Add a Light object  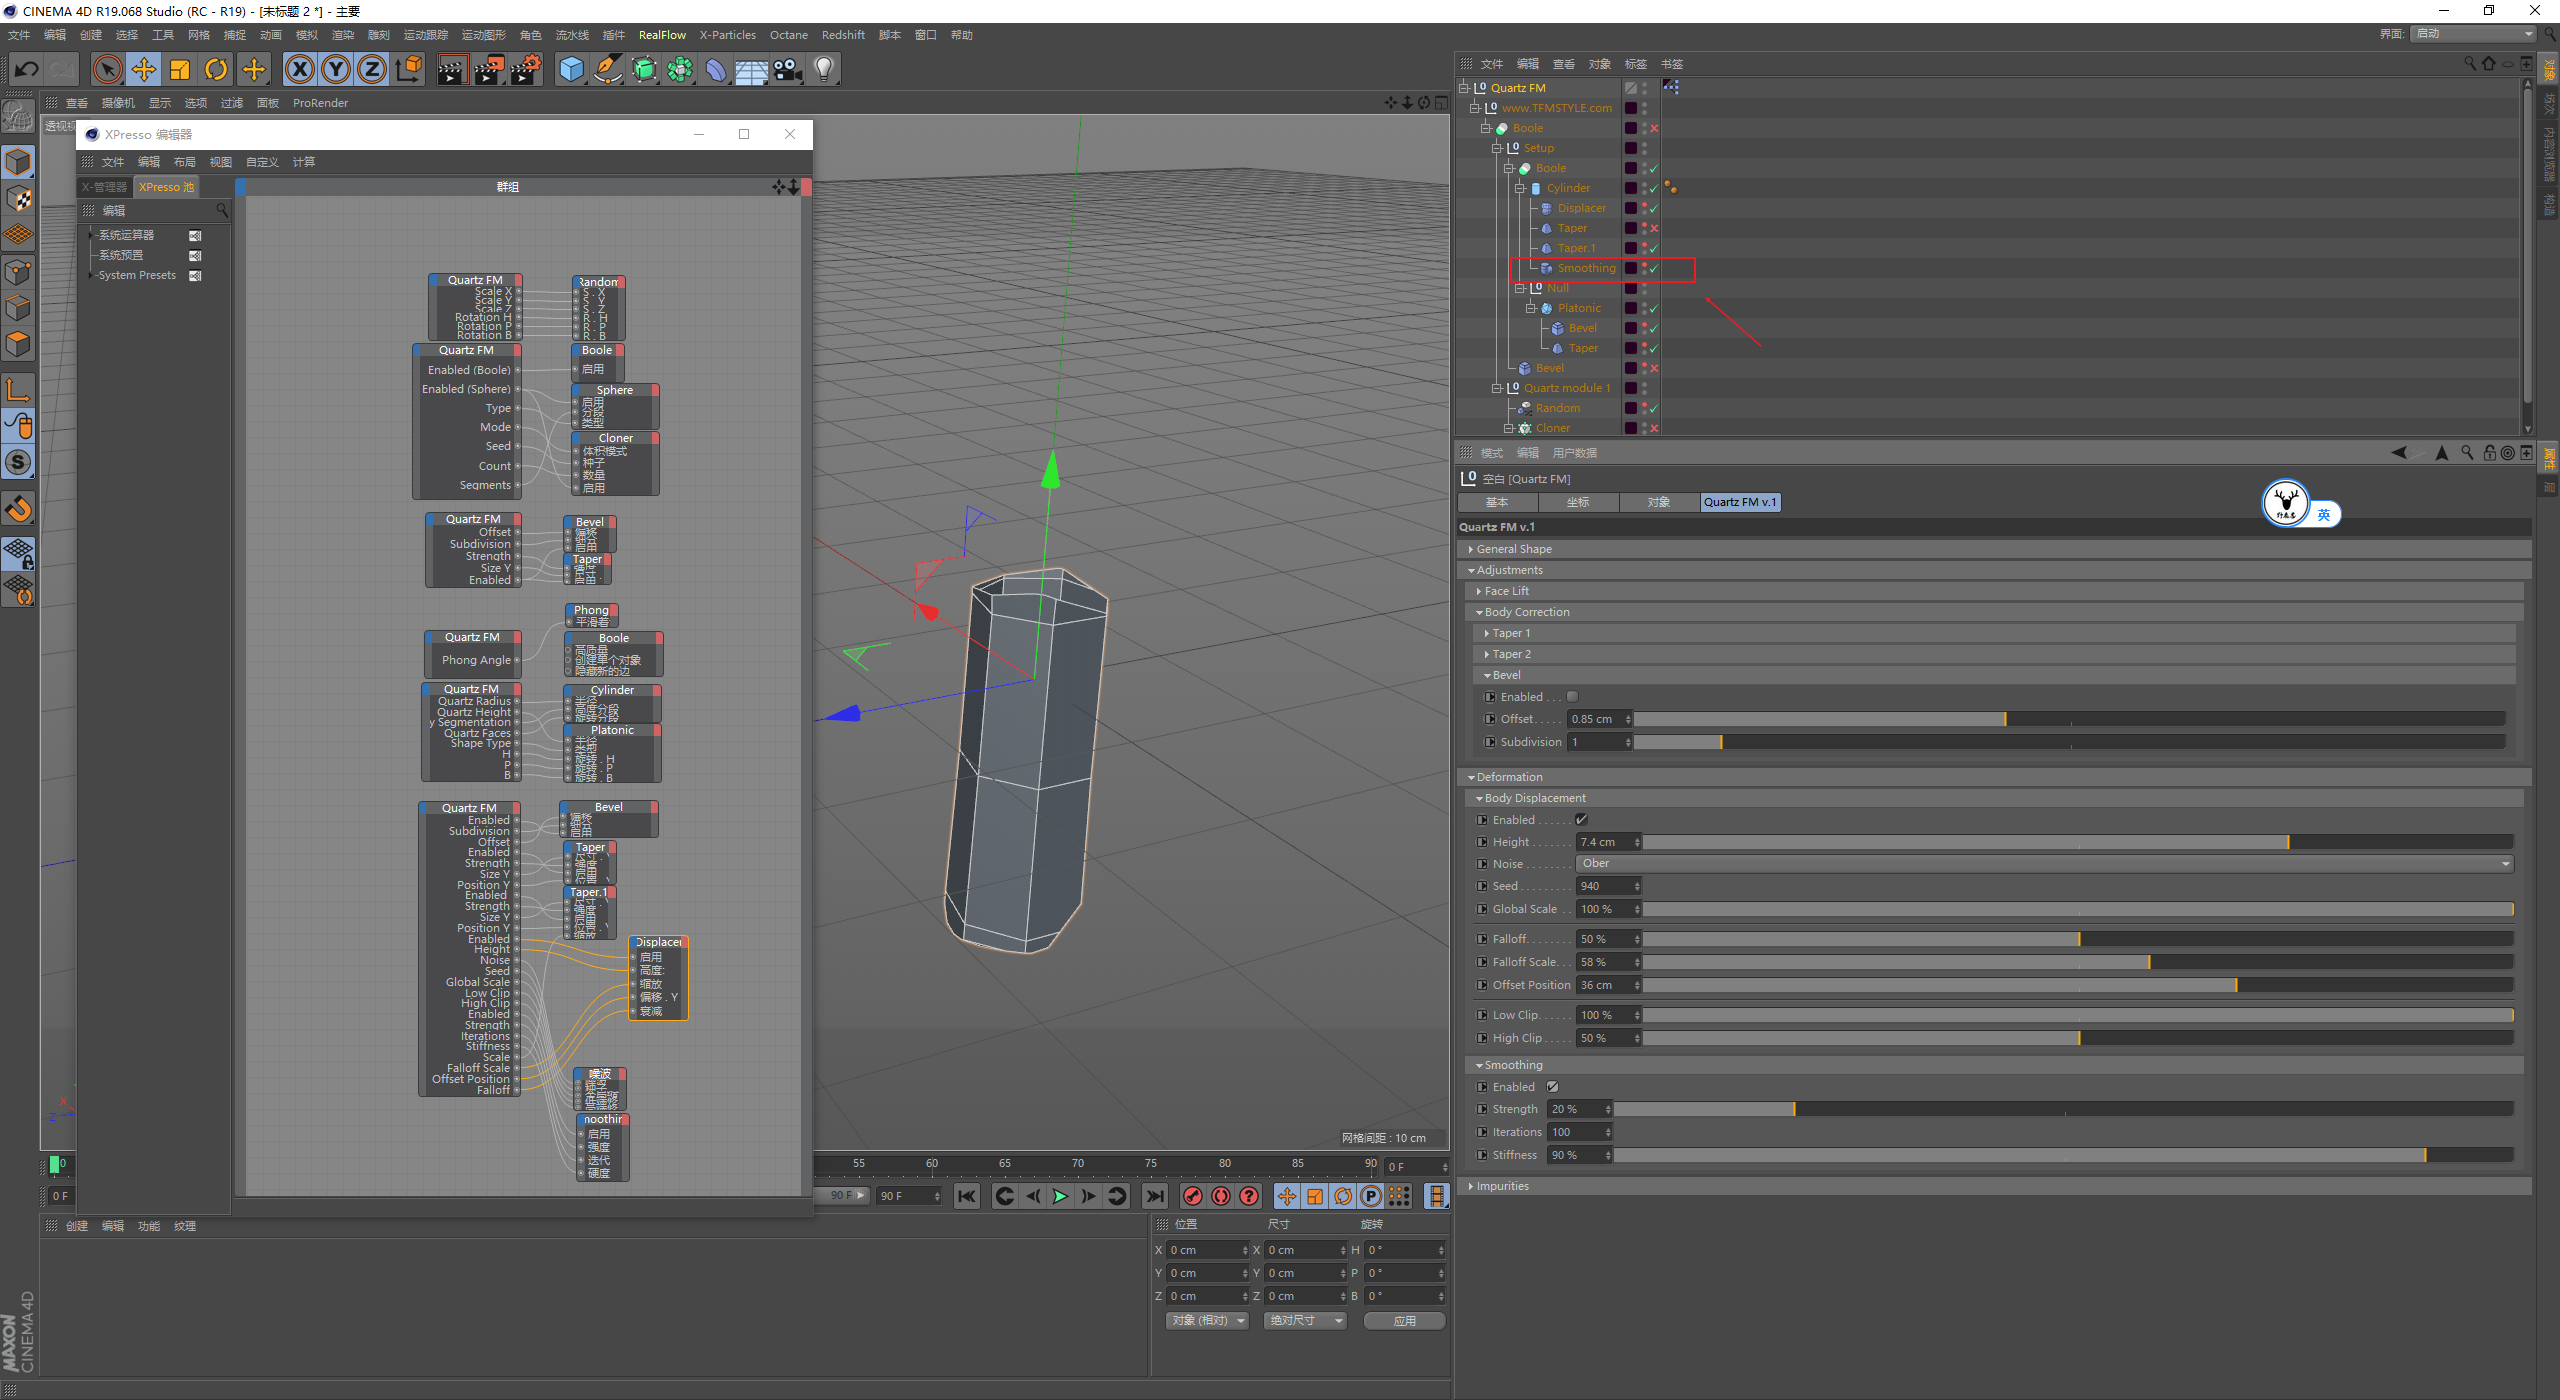824,69
